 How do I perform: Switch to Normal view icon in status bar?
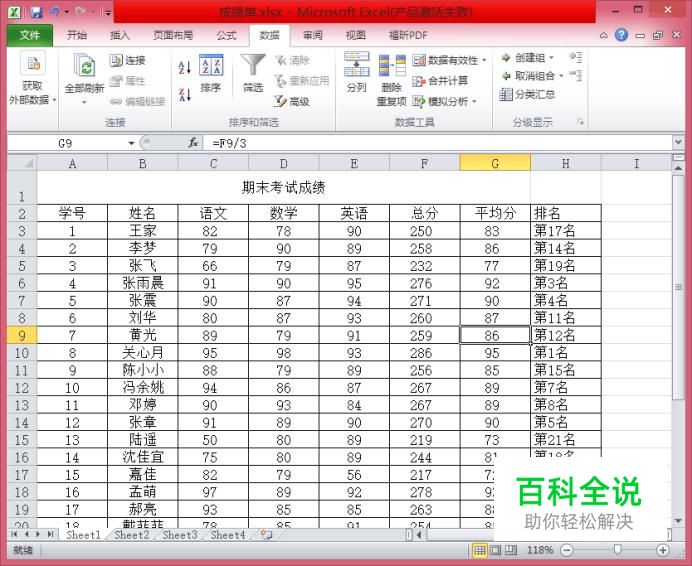point(480,550)
